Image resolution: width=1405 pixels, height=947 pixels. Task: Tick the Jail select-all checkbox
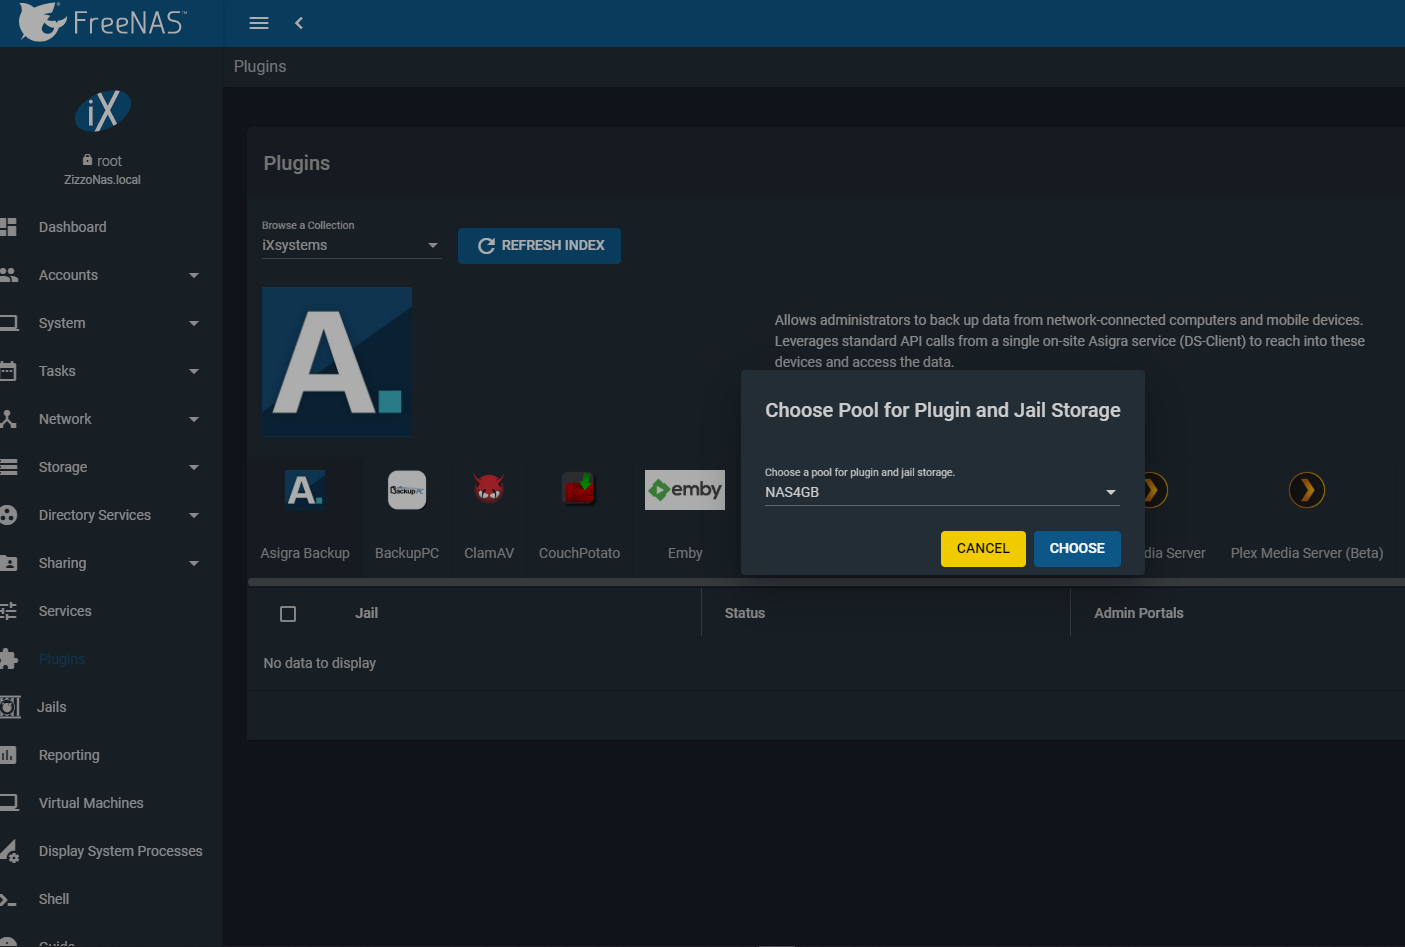click(x=288, y=614)
